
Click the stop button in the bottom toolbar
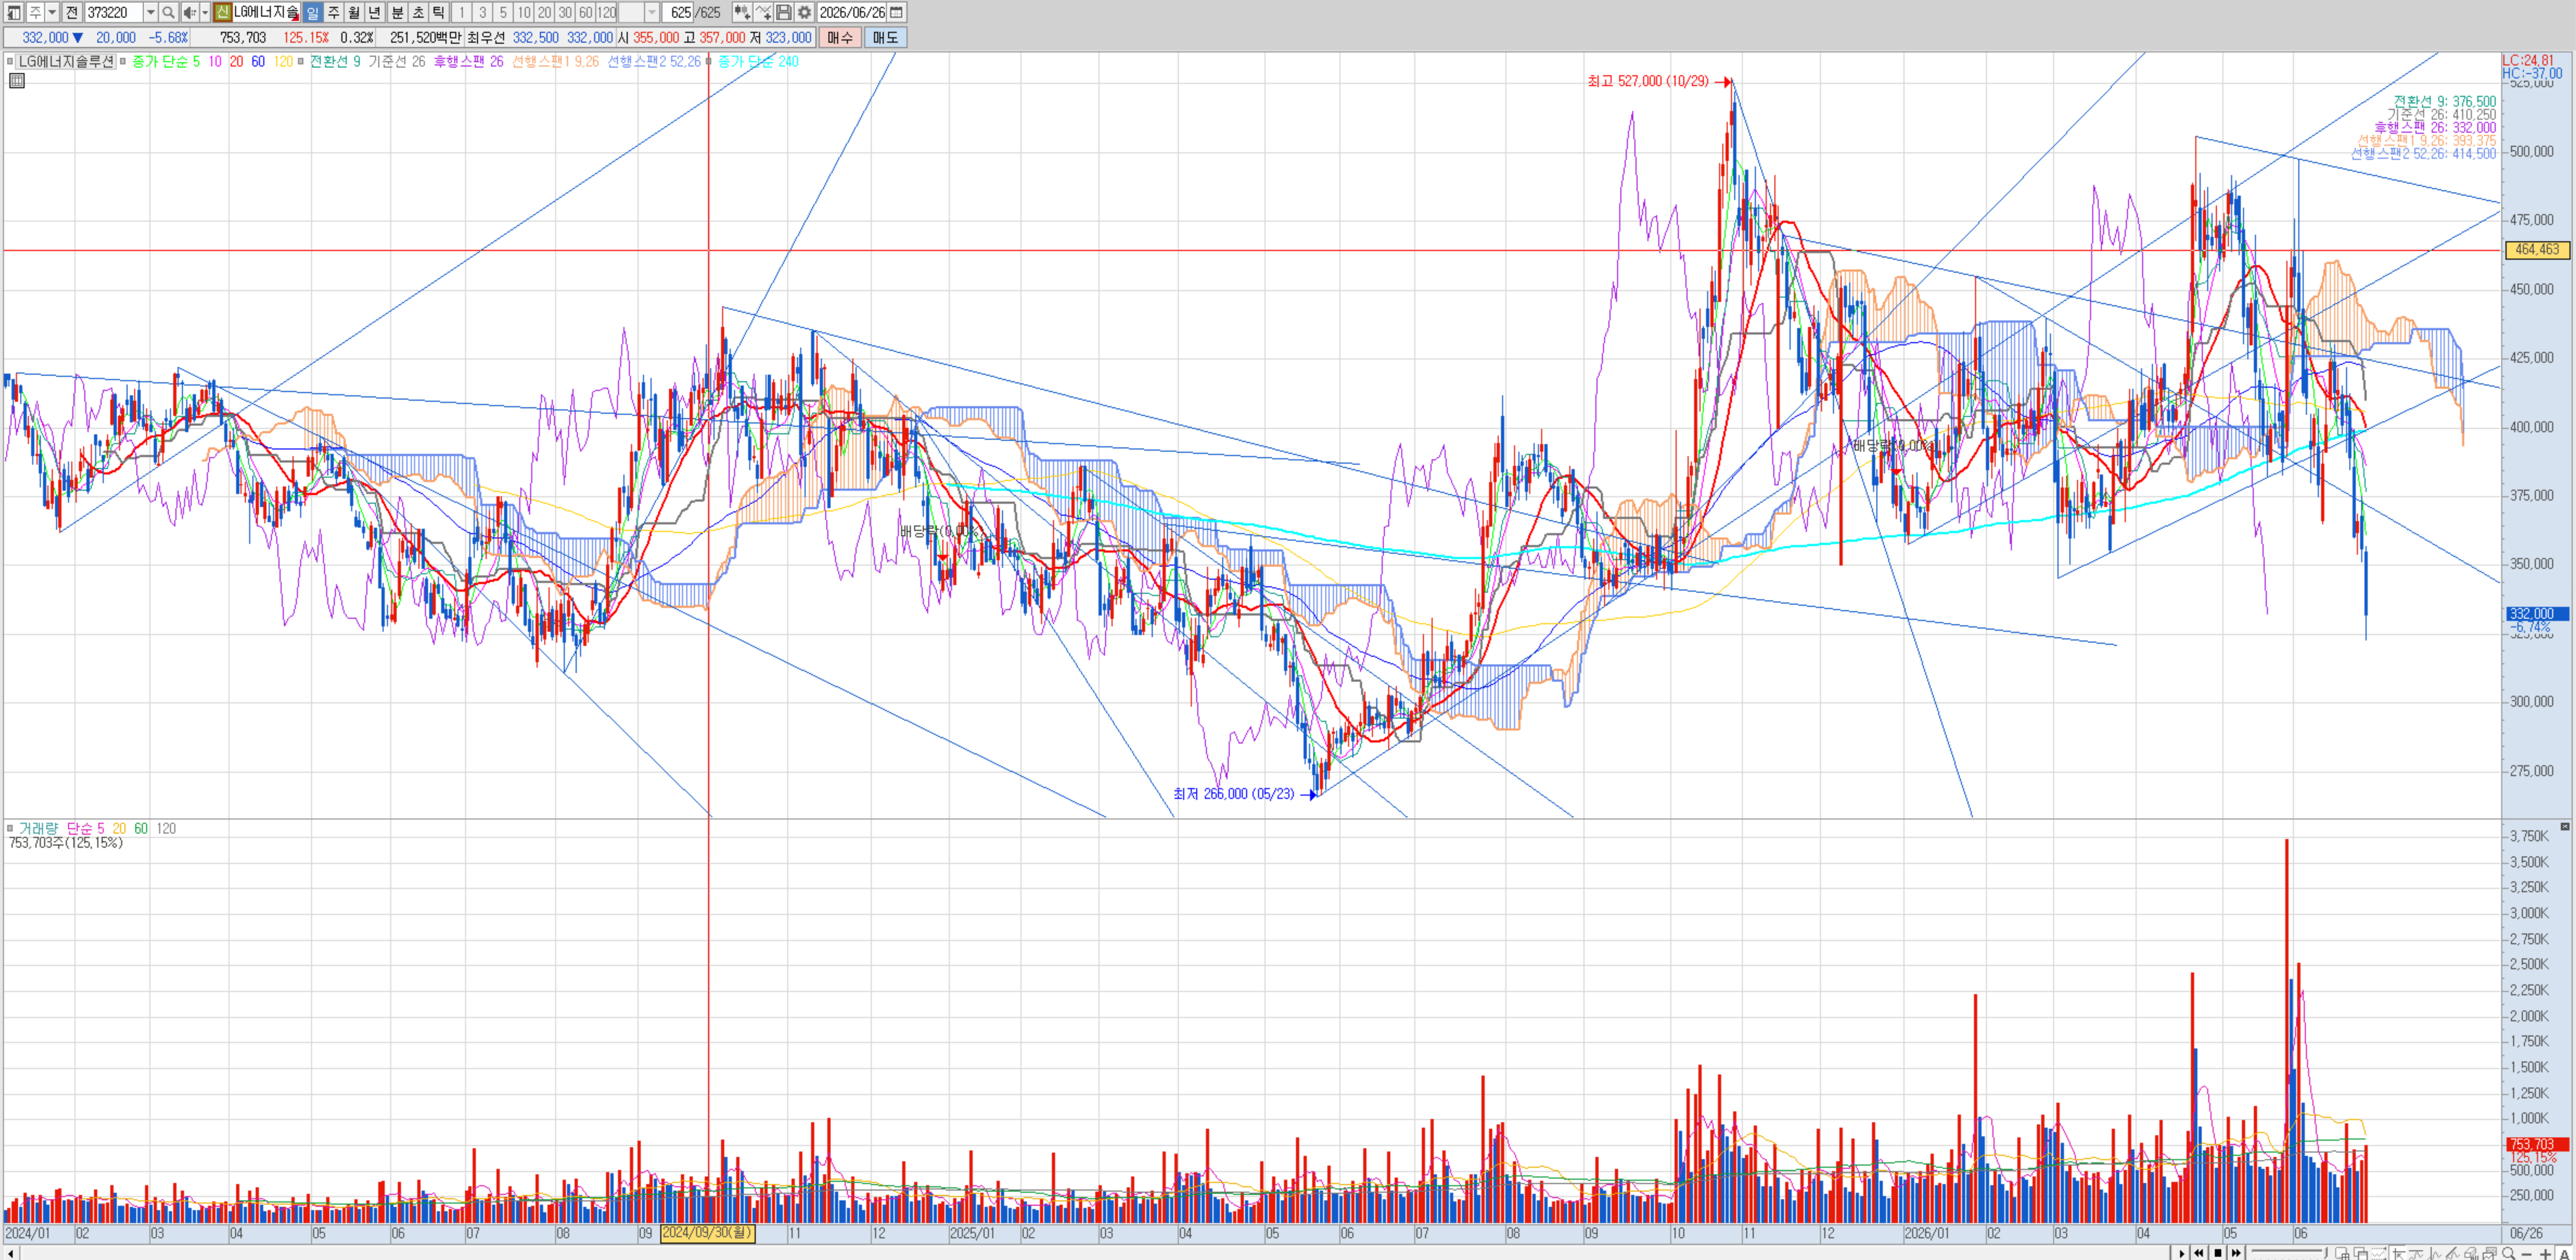click(2218, 1253)
